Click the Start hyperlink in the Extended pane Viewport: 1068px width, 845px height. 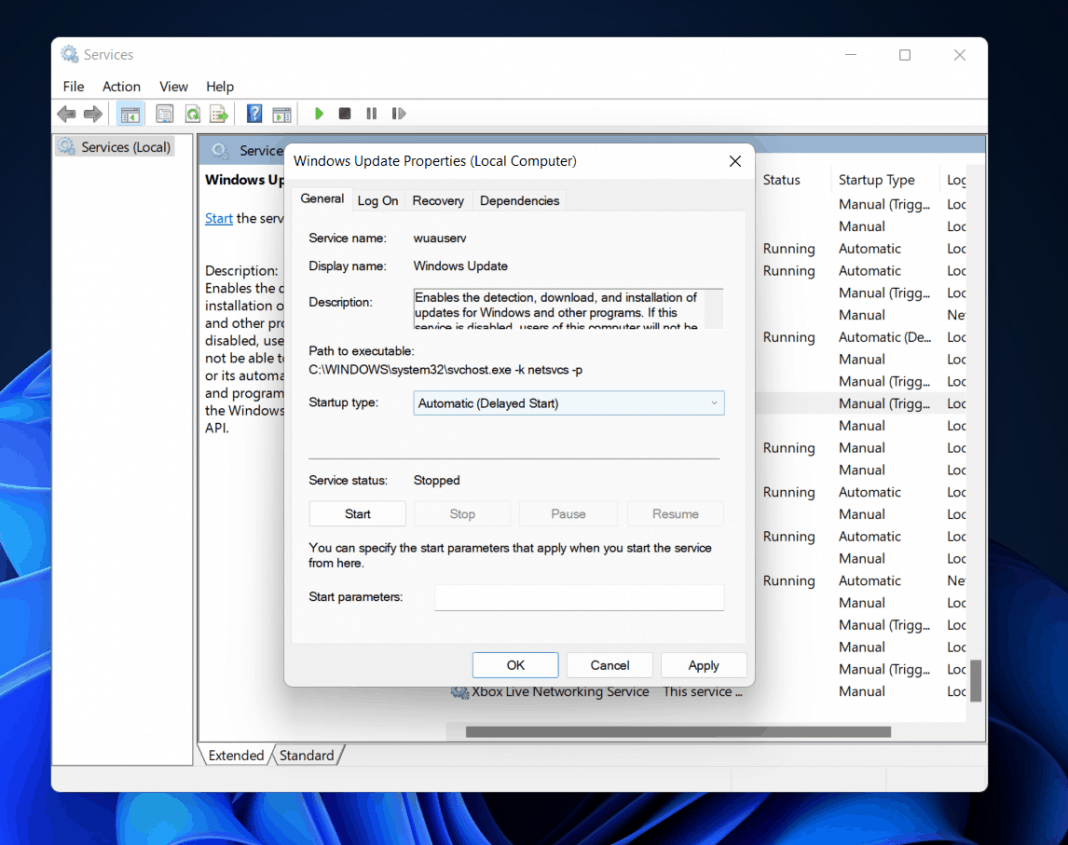(x=218, y=218)
